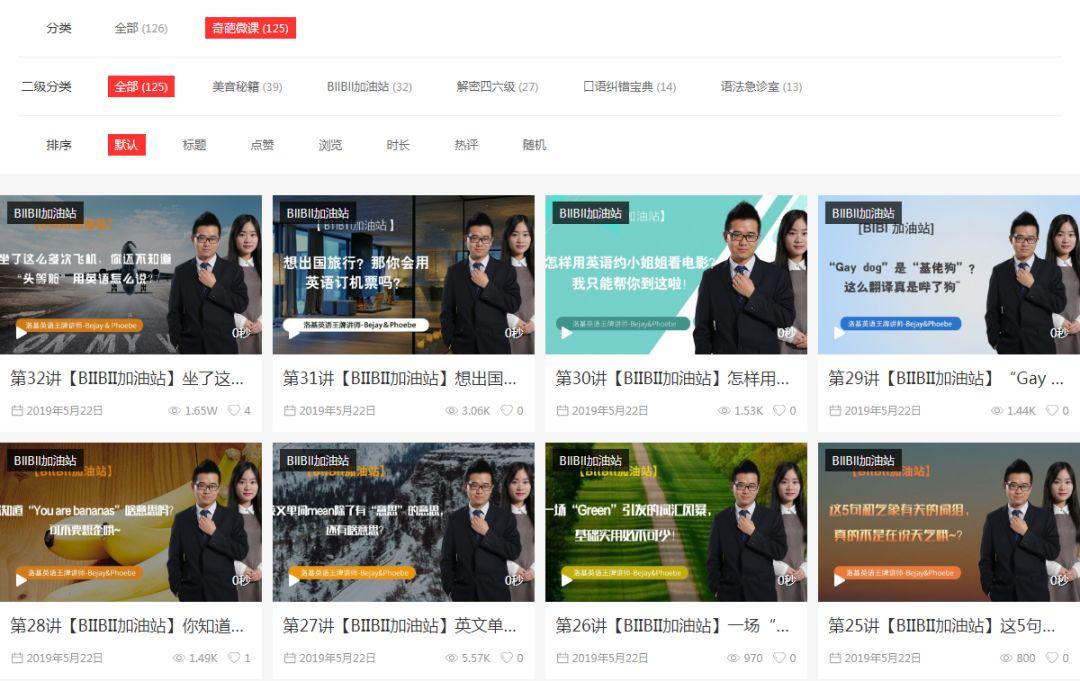Filter by 口语纠错宝典 (14)

[x=630, y=87]
